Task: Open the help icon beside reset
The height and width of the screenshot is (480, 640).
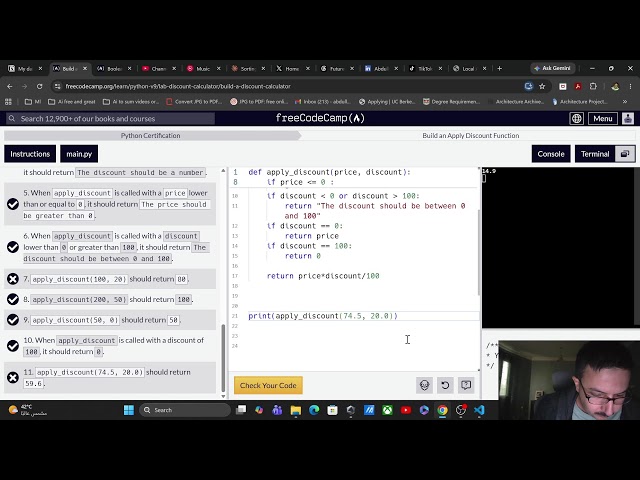Action: 466,385
